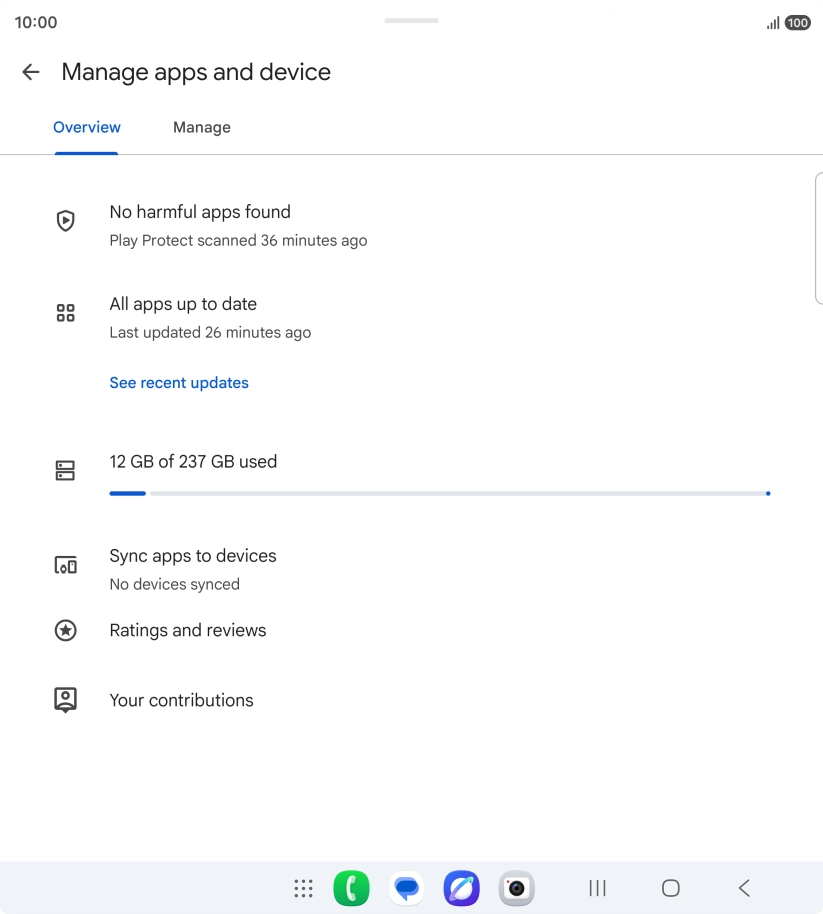
Task: Tap the recent apps navigation button
Action: point(597,888)
